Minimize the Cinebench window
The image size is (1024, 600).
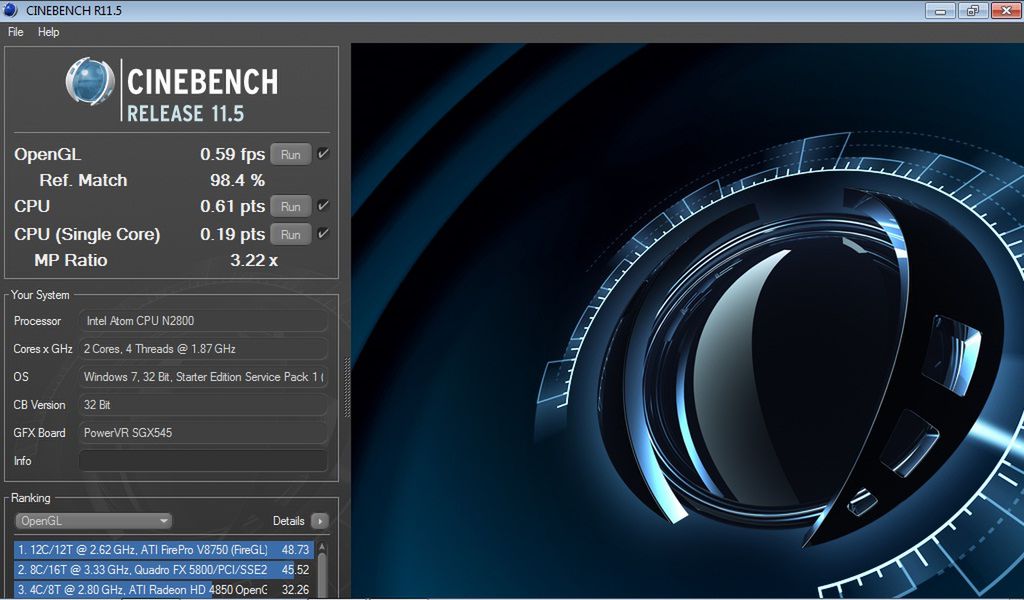point(940,10)
